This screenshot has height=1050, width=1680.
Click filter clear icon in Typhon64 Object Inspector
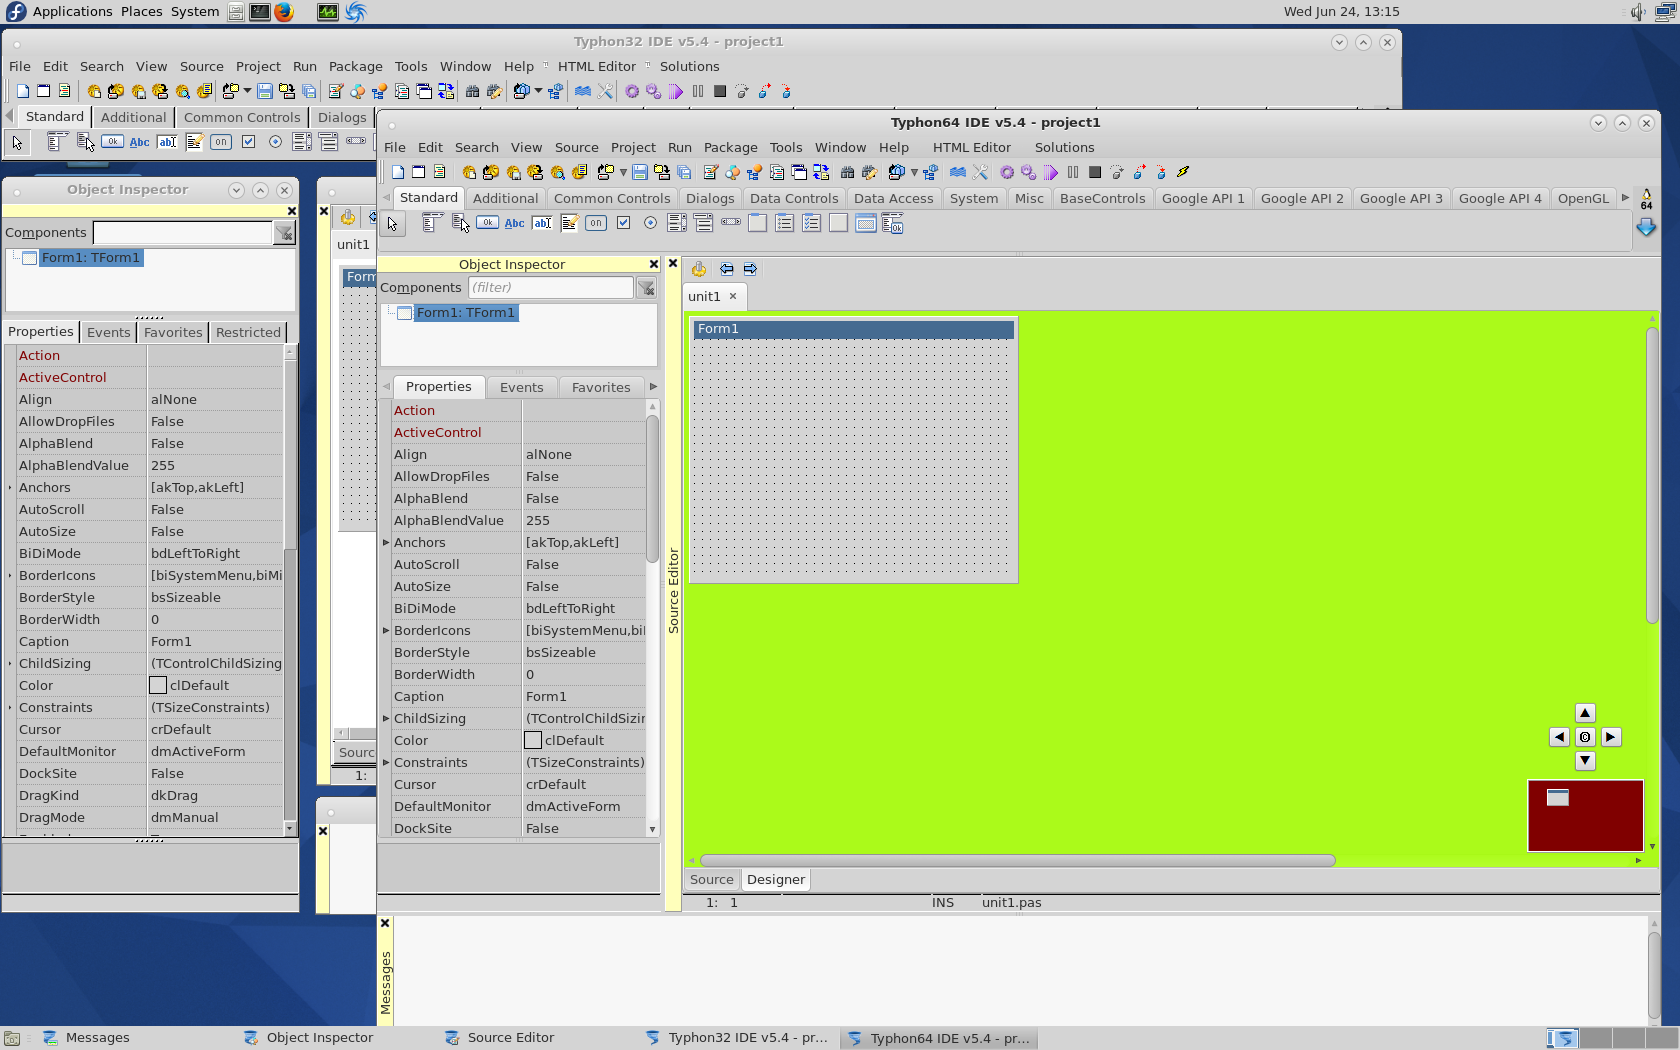(x=647, y=288)
